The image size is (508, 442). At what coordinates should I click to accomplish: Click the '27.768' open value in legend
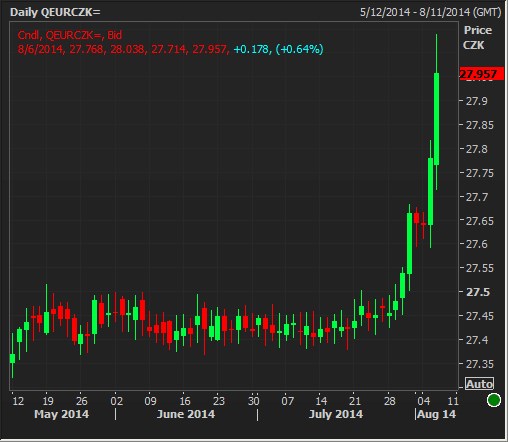point(86,49)
